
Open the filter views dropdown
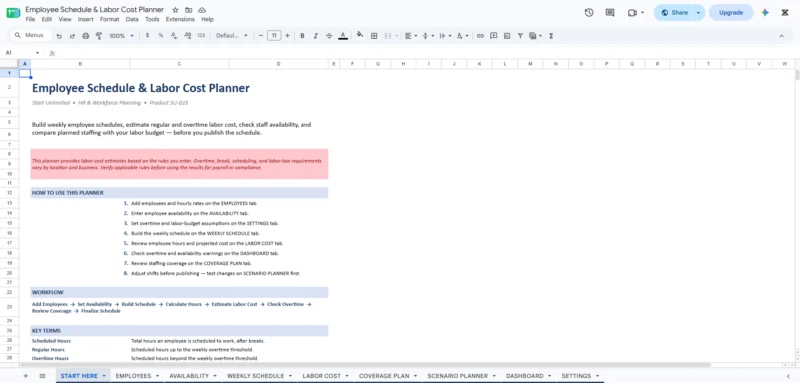(535, 36)
